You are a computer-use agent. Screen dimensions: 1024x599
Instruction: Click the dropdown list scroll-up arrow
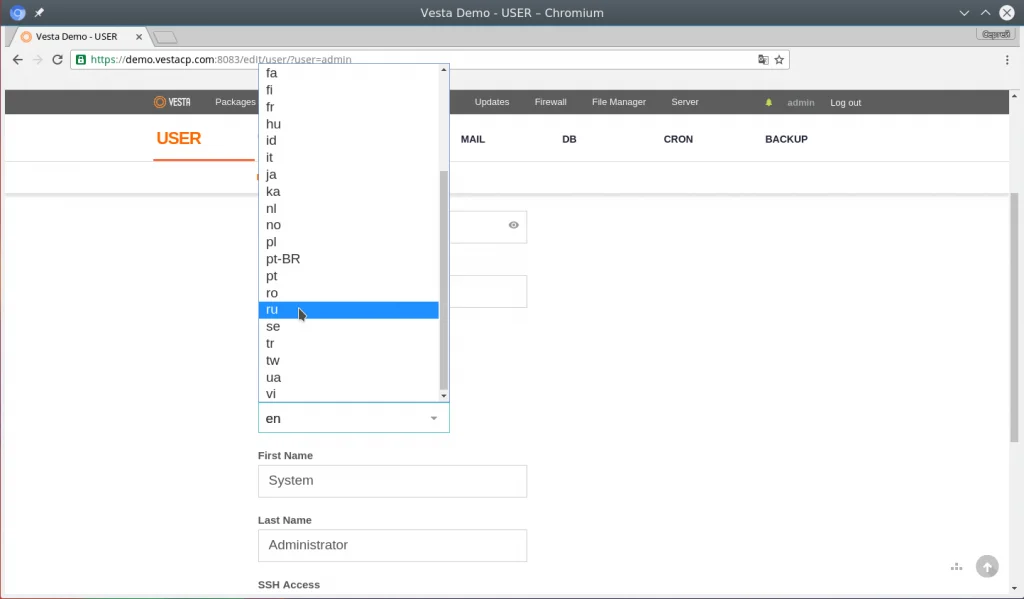pos(444,69)
